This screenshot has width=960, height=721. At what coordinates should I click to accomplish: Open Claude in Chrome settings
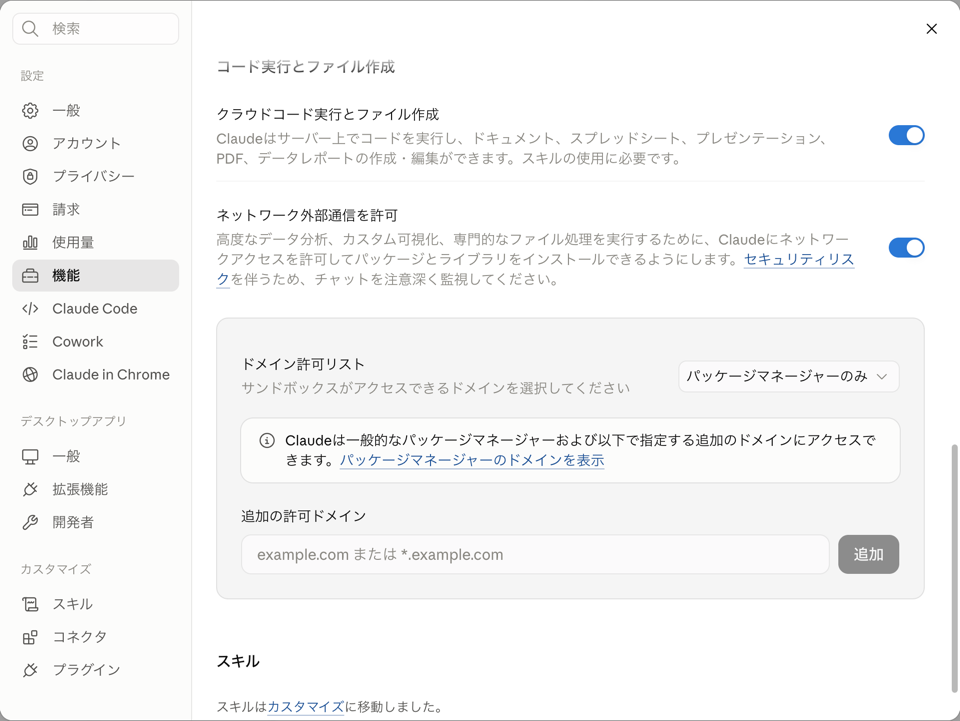(96, 375)
